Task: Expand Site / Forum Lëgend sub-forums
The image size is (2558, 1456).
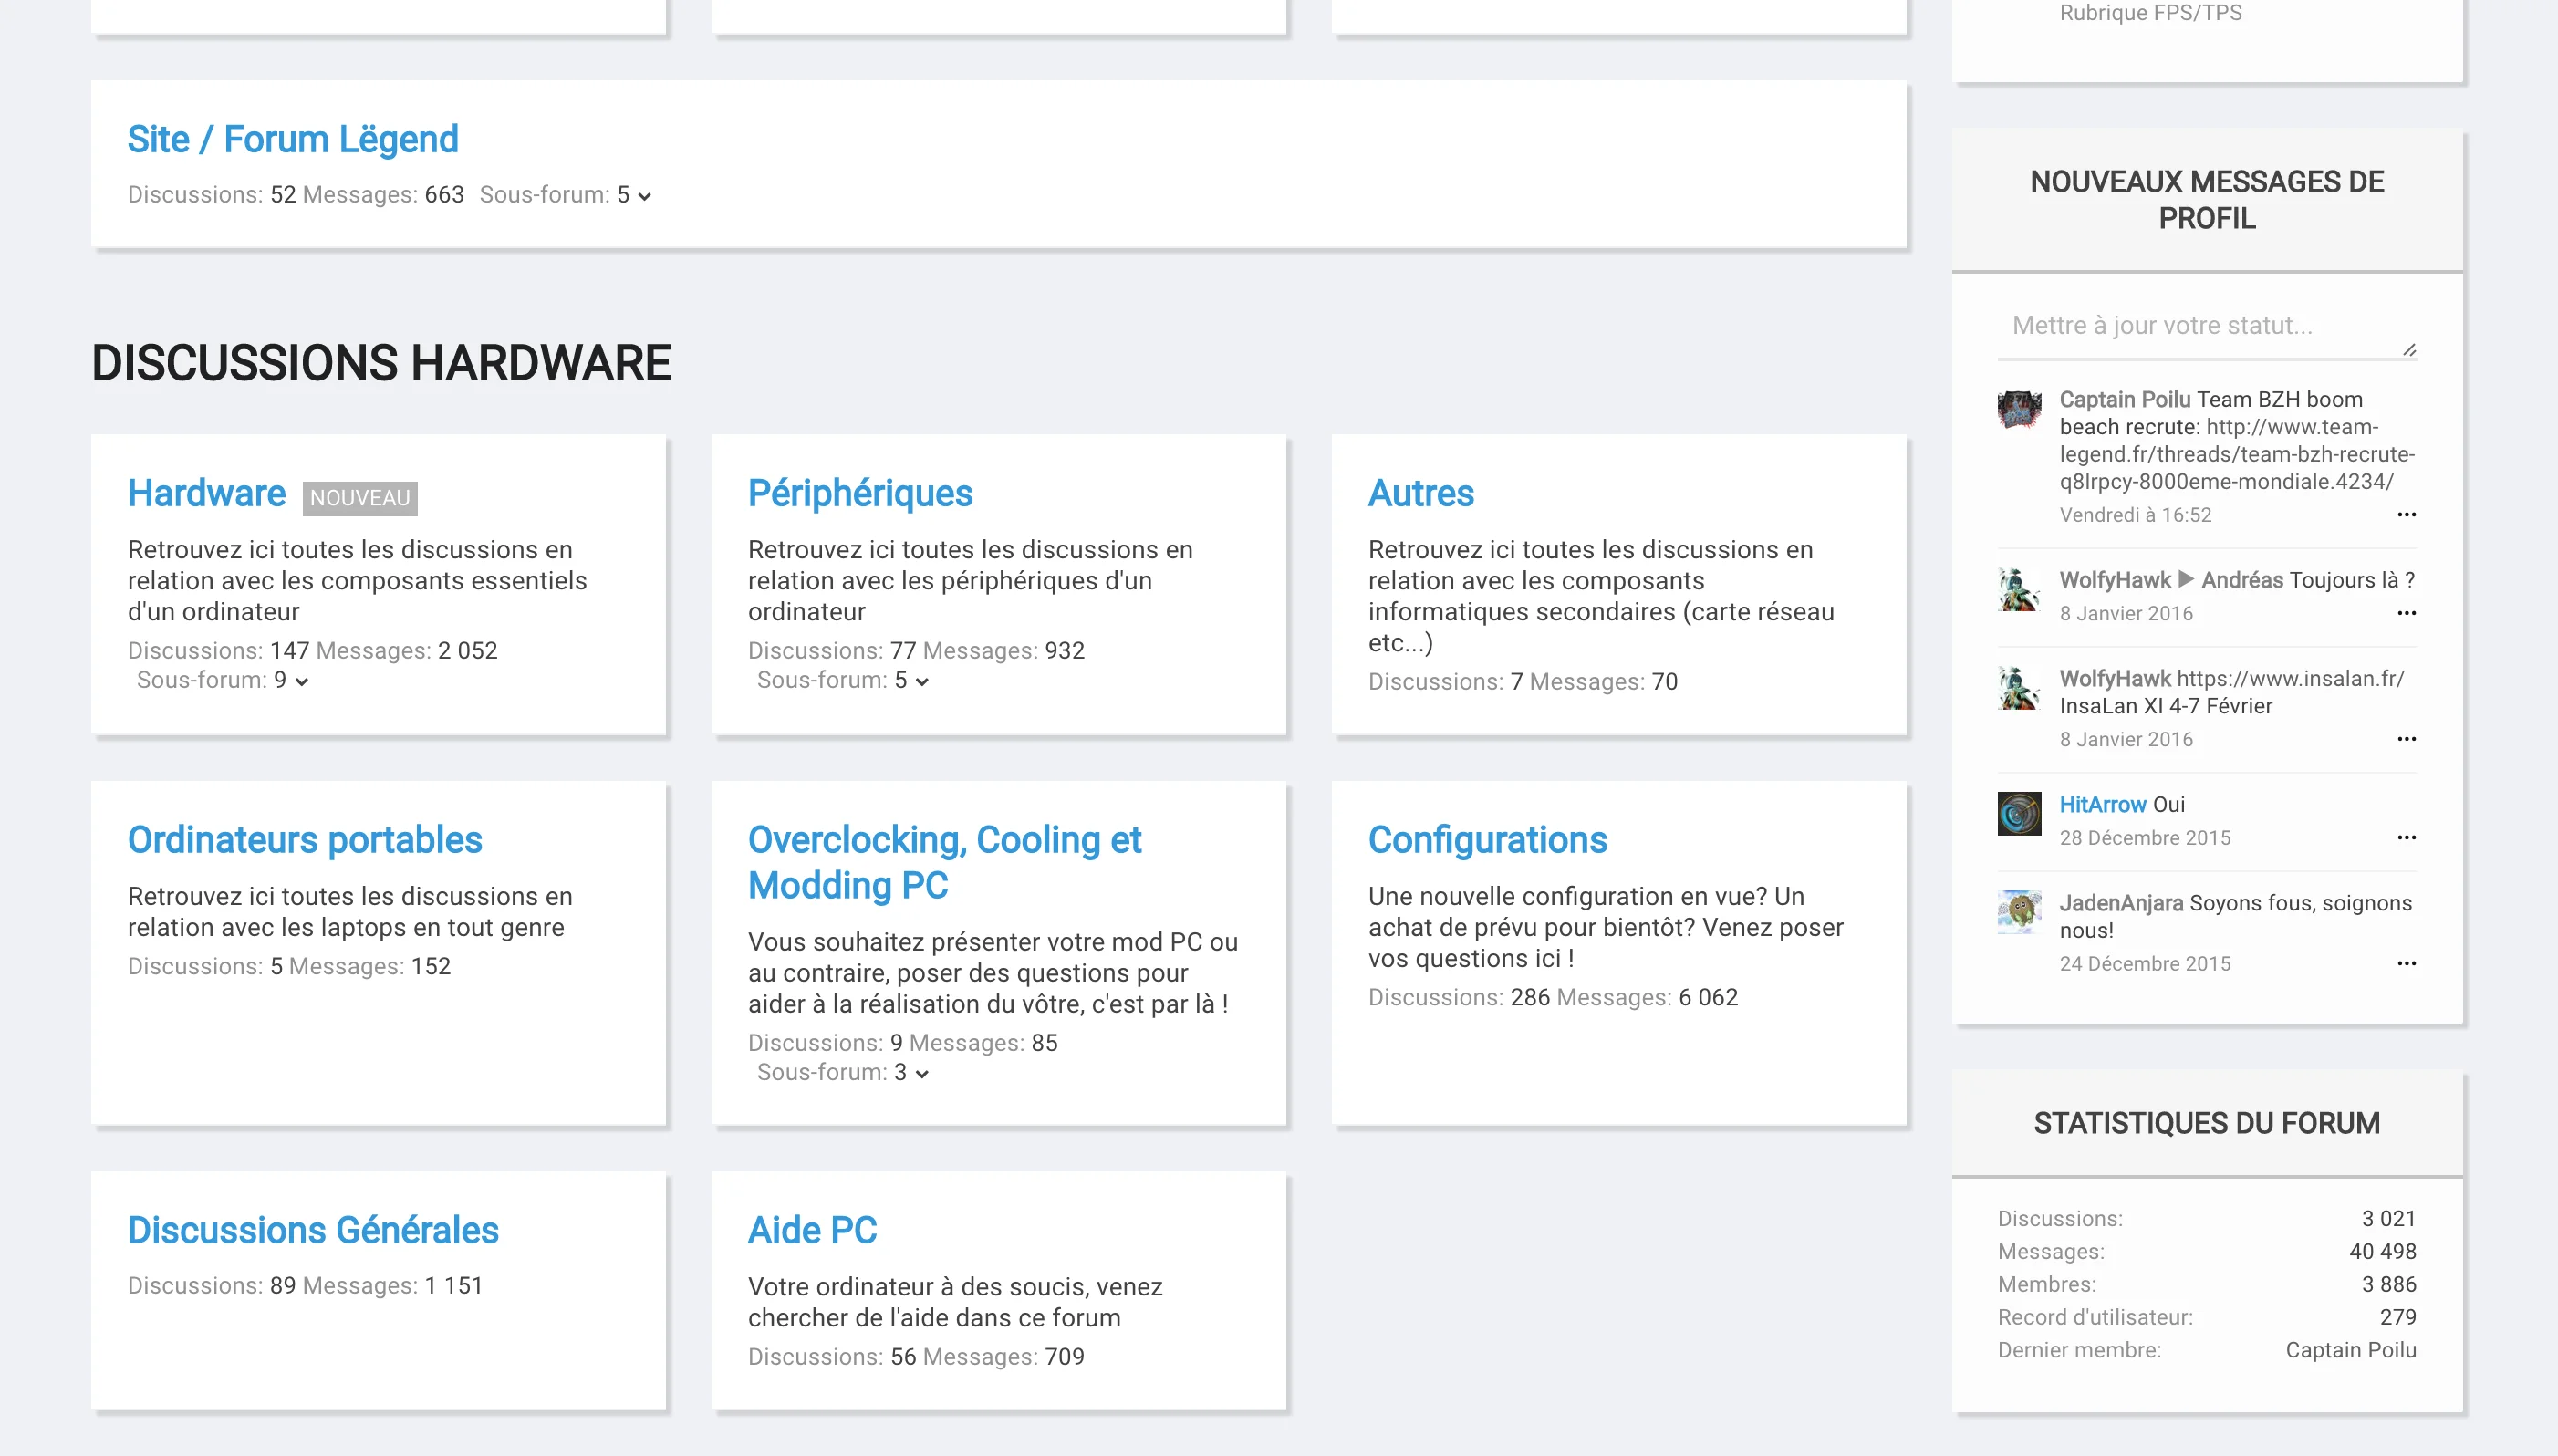Action: click(x=644, y=197)
